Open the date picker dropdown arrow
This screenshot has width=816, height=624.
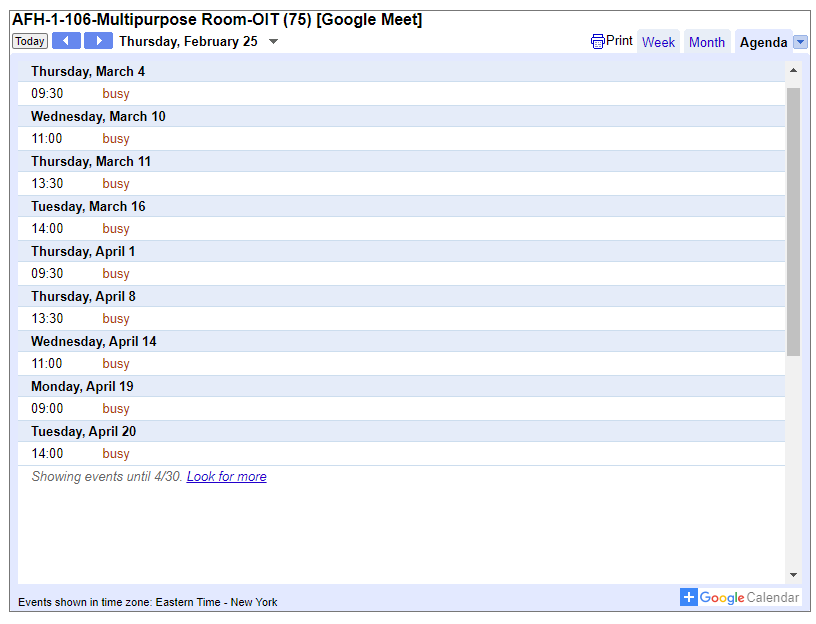coord(273,42)
